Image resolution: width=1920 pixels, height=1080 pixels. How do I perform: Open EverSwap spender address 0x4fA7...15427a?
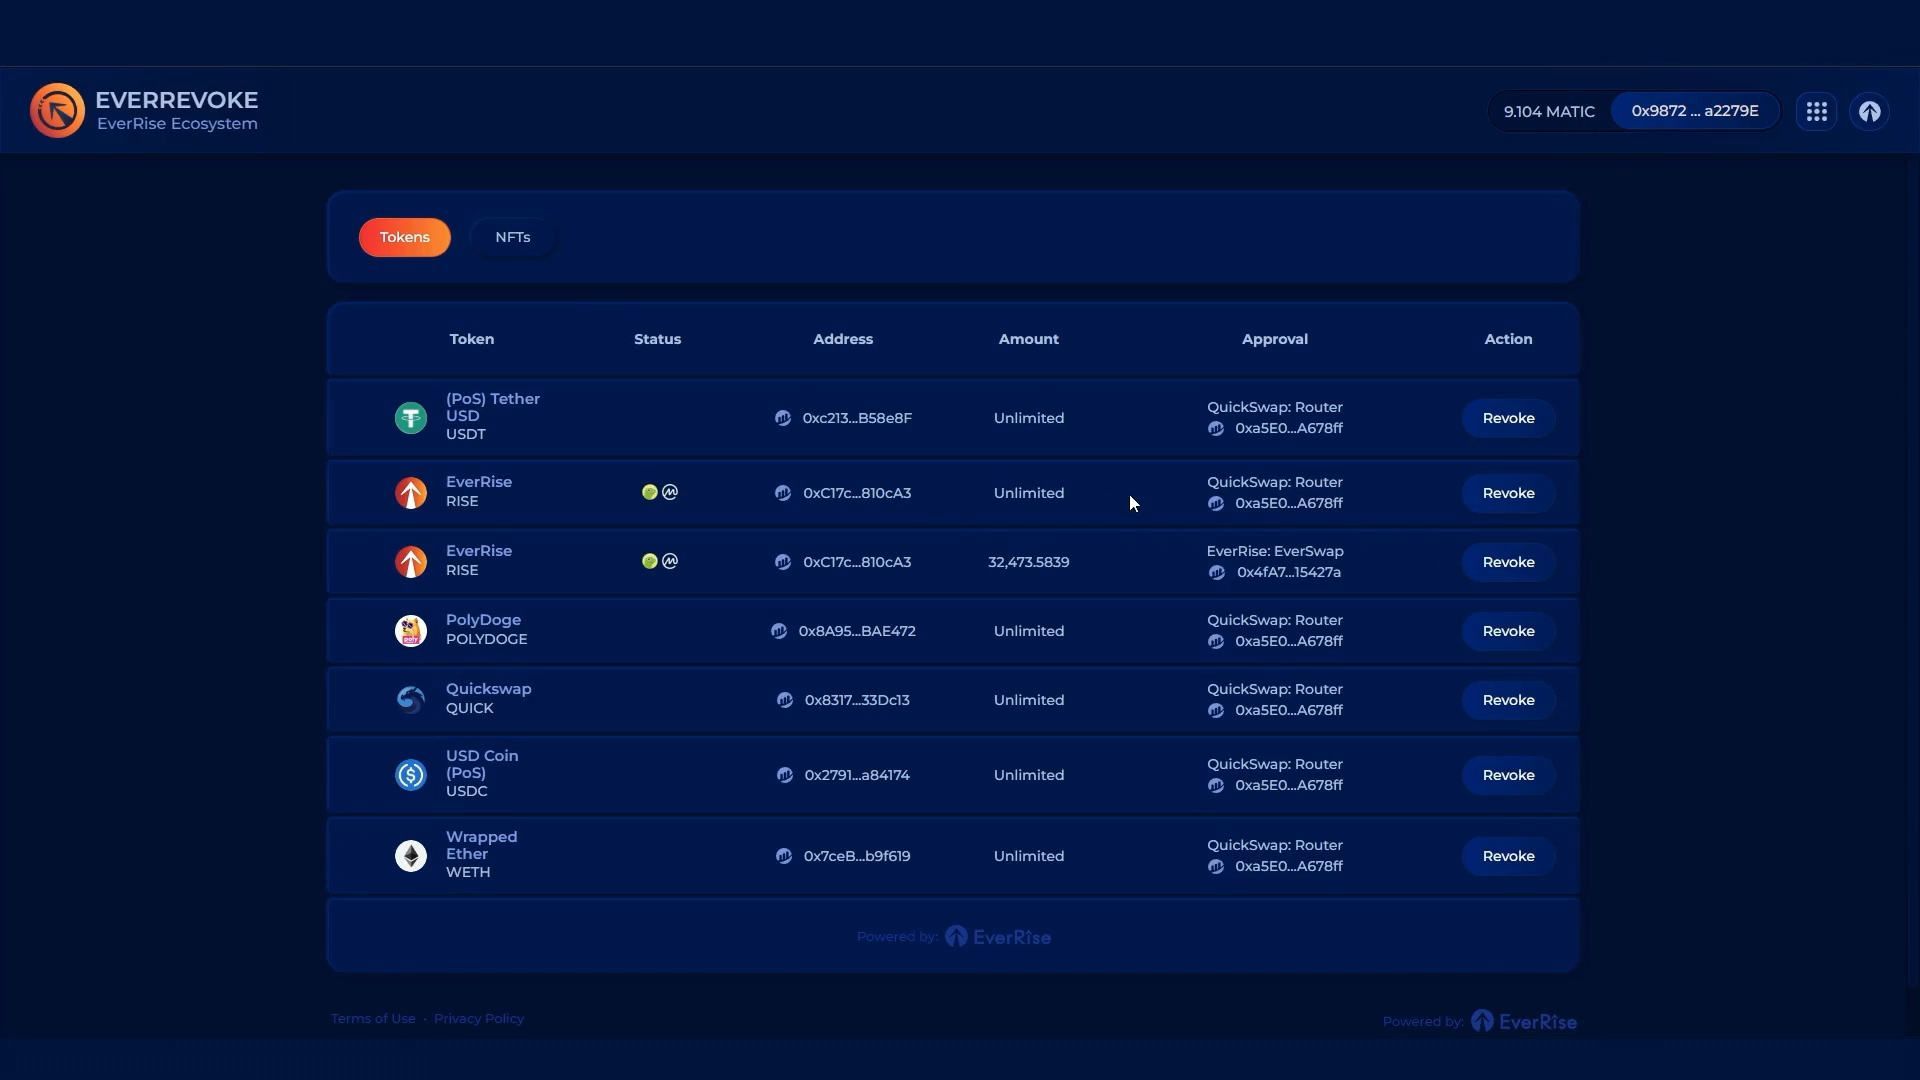pos(1289,573)
